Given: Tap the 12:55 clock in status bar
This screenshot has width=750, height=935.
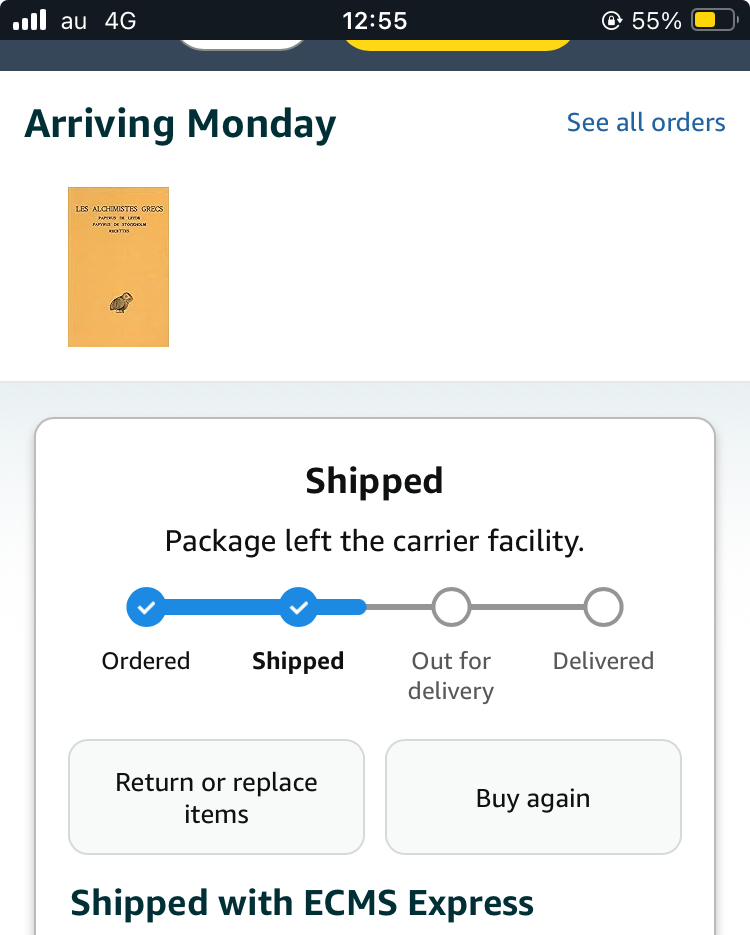Looking at the screenshot, I should tap(375, 21).
